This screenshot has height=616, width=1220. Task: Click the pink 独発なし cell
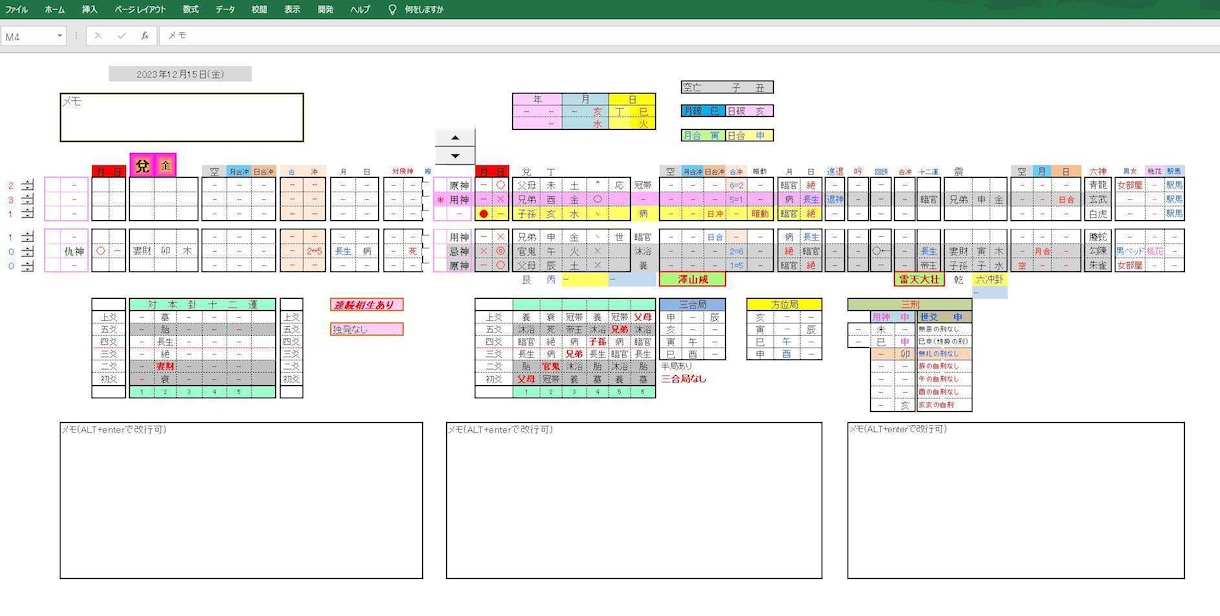point(367,329)
